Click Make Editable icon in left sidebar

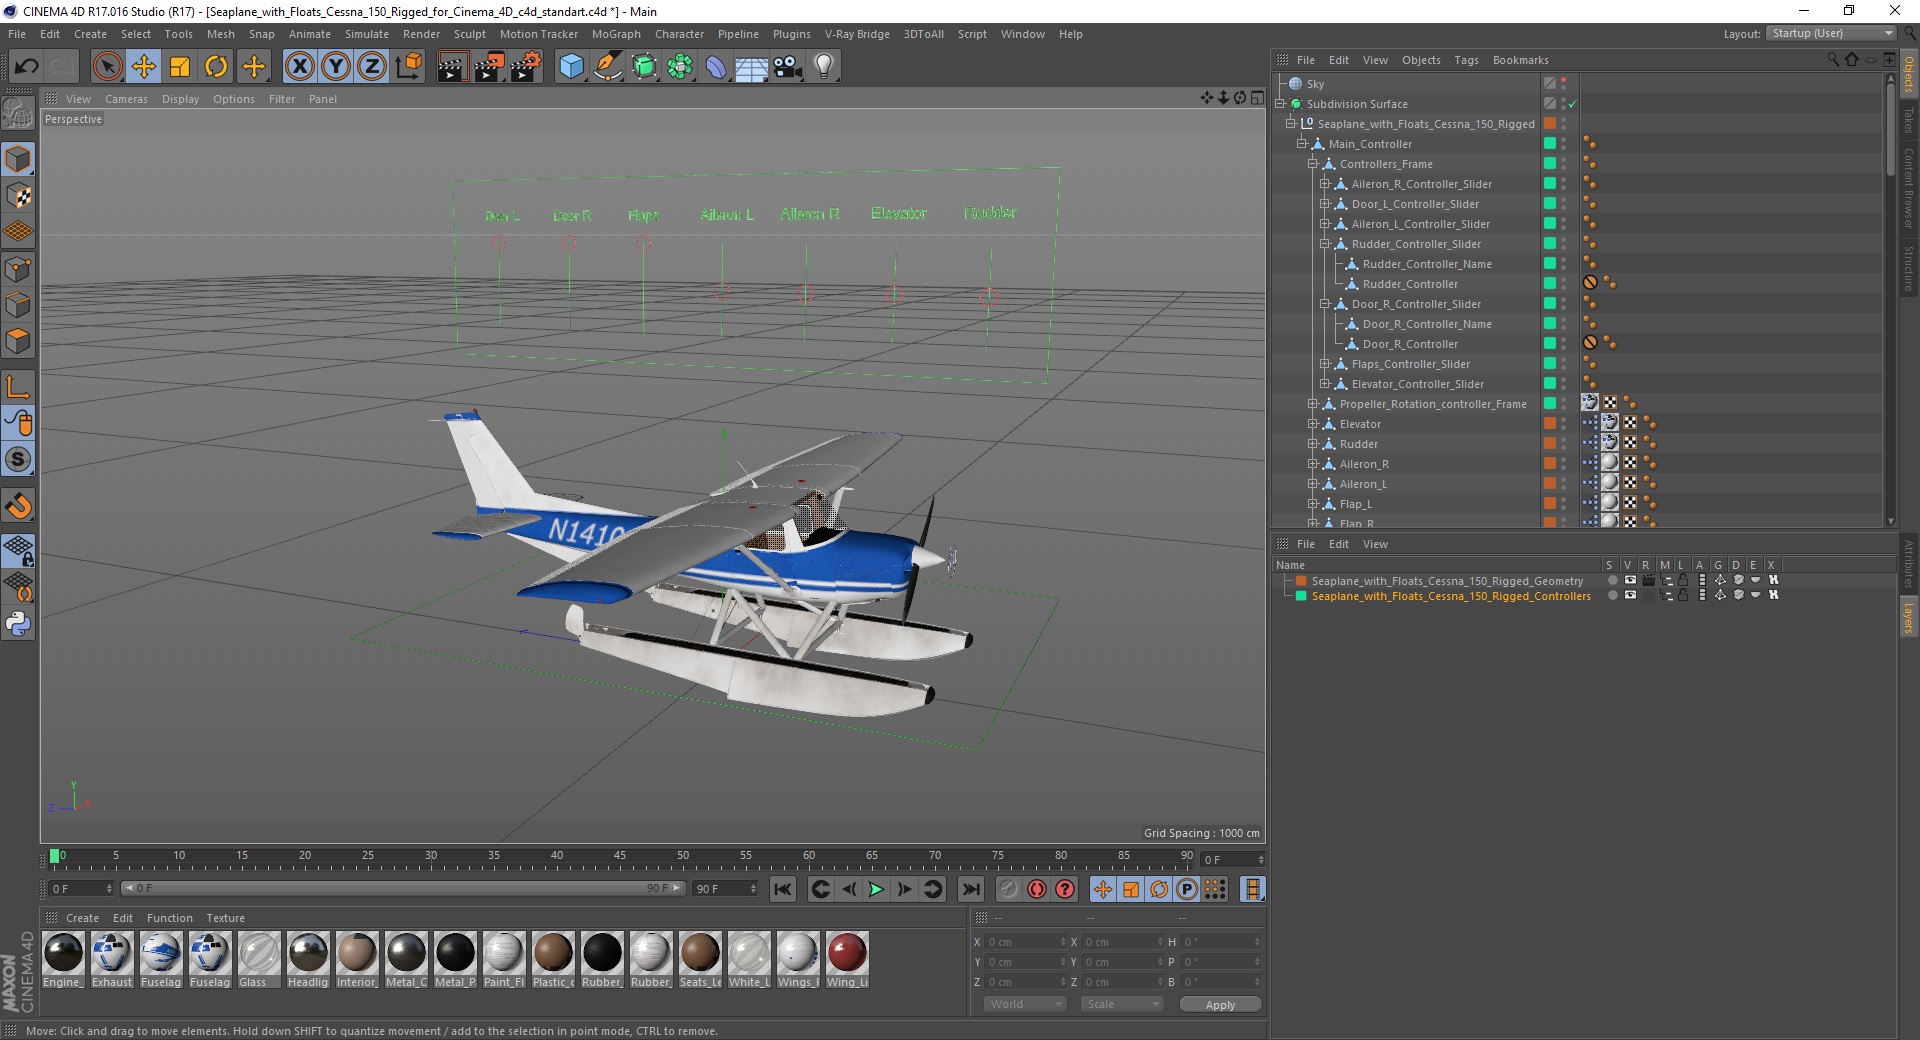(18, 114)
